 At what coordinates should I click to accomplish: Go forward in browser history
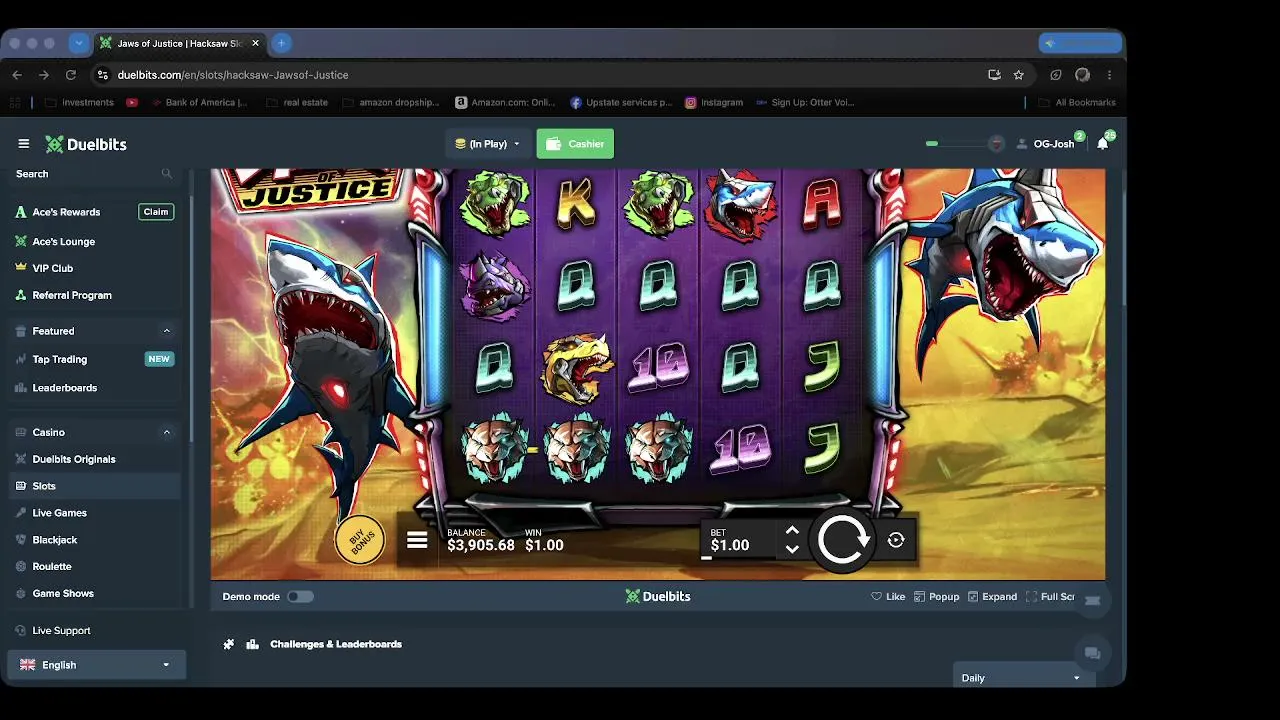coord(43,75)
